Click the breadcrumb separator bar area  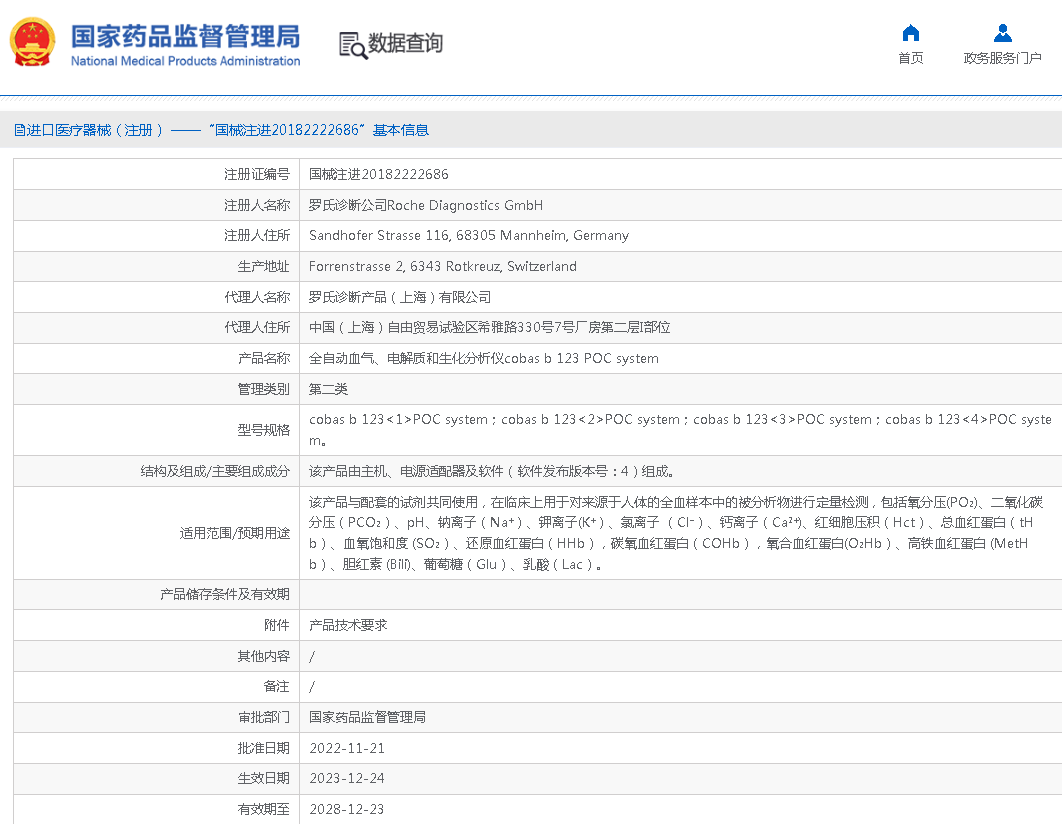point(162,130)
